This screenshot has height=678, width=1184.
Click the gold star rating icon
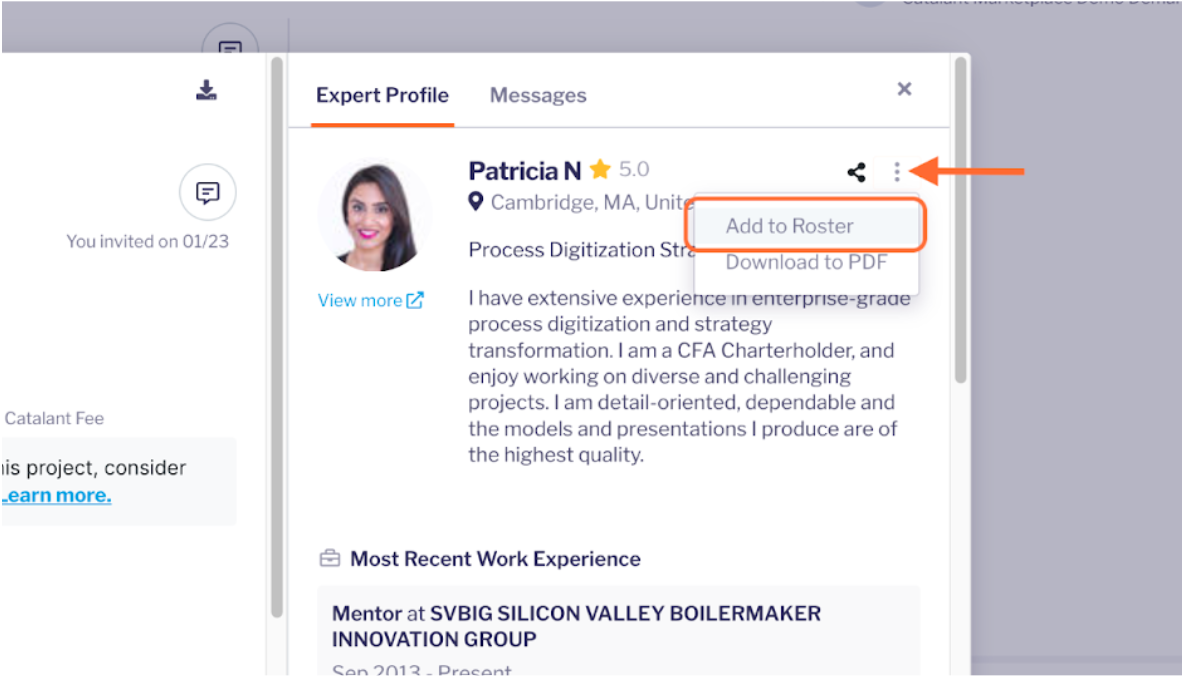tap(600, 169)
